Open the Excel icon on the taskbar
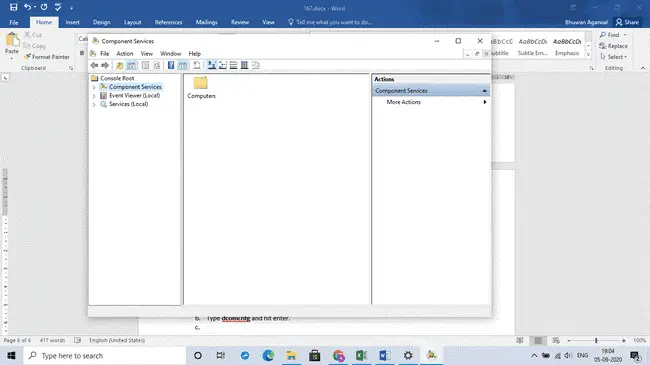Image resolution: width=650 pixels, height=365 pixels. coord(361,356)
